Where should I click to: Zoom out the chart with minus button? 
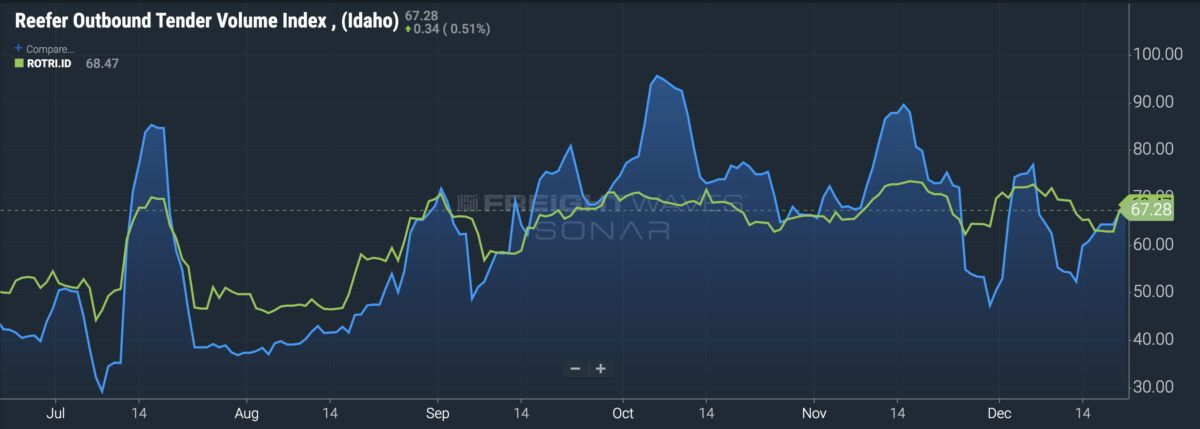[575, 368]
